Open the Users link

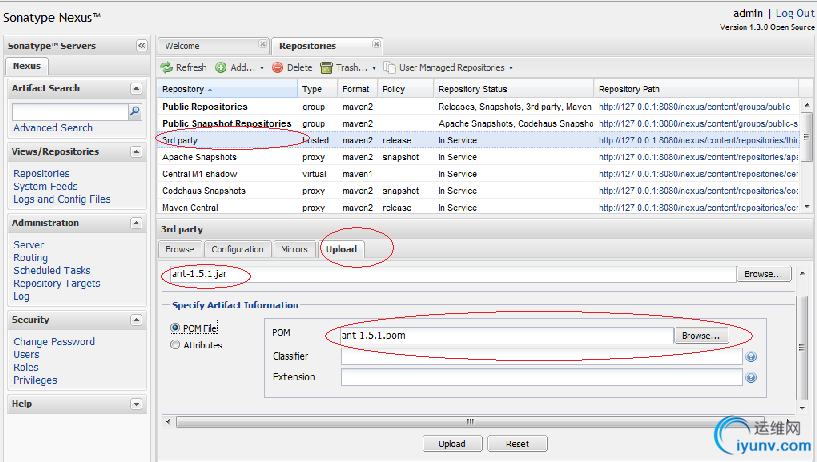point(26,355)
